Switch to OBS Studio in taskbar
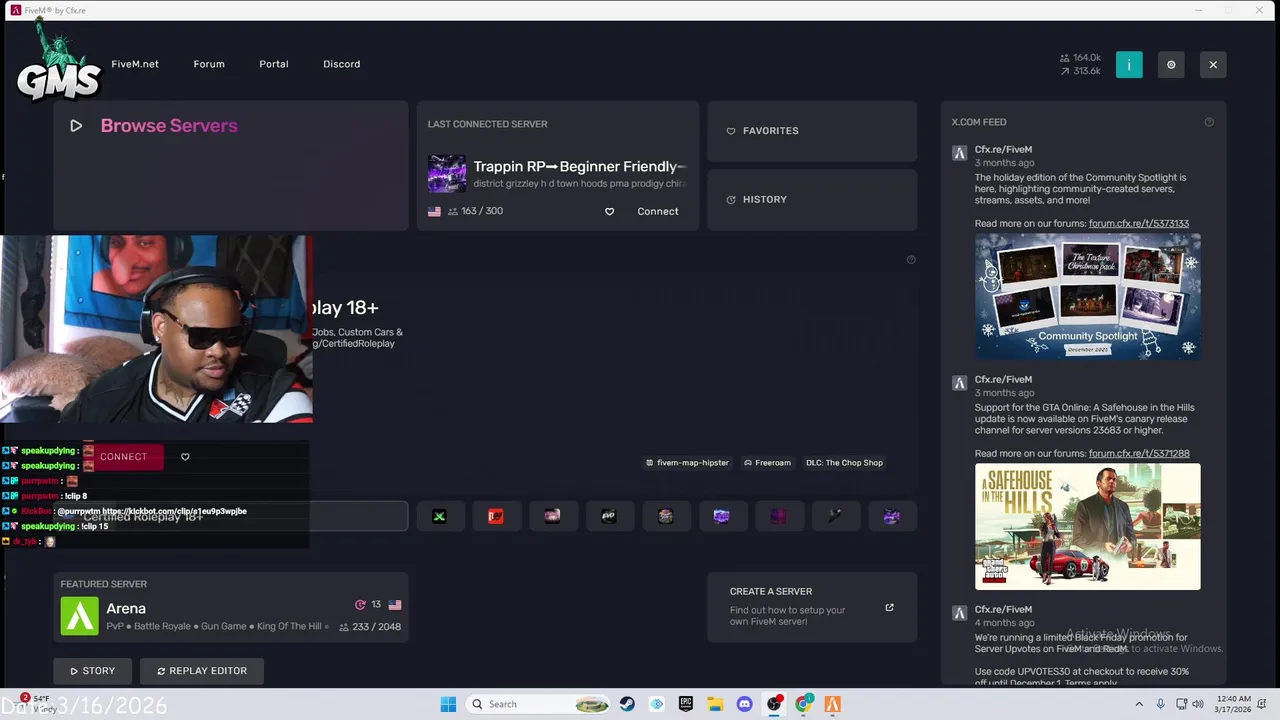 click(x=774, y=704)
